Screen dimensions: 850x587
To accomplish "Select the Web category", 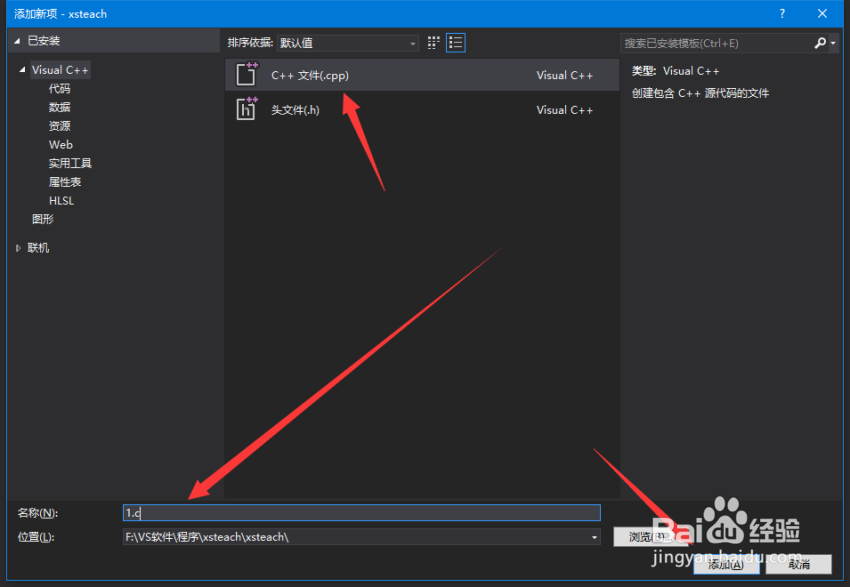I will point(61,145).
